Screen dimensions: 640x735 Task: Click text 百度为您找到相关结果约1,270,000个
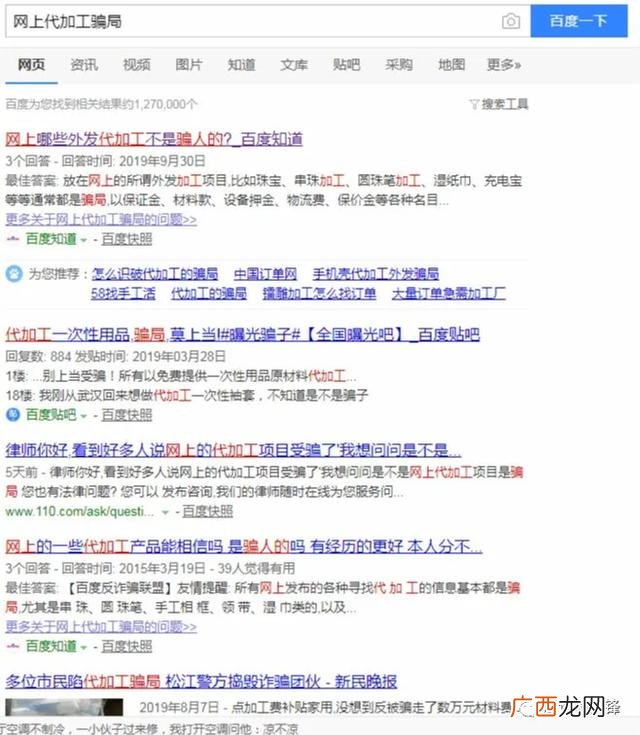tap(101, 104)
